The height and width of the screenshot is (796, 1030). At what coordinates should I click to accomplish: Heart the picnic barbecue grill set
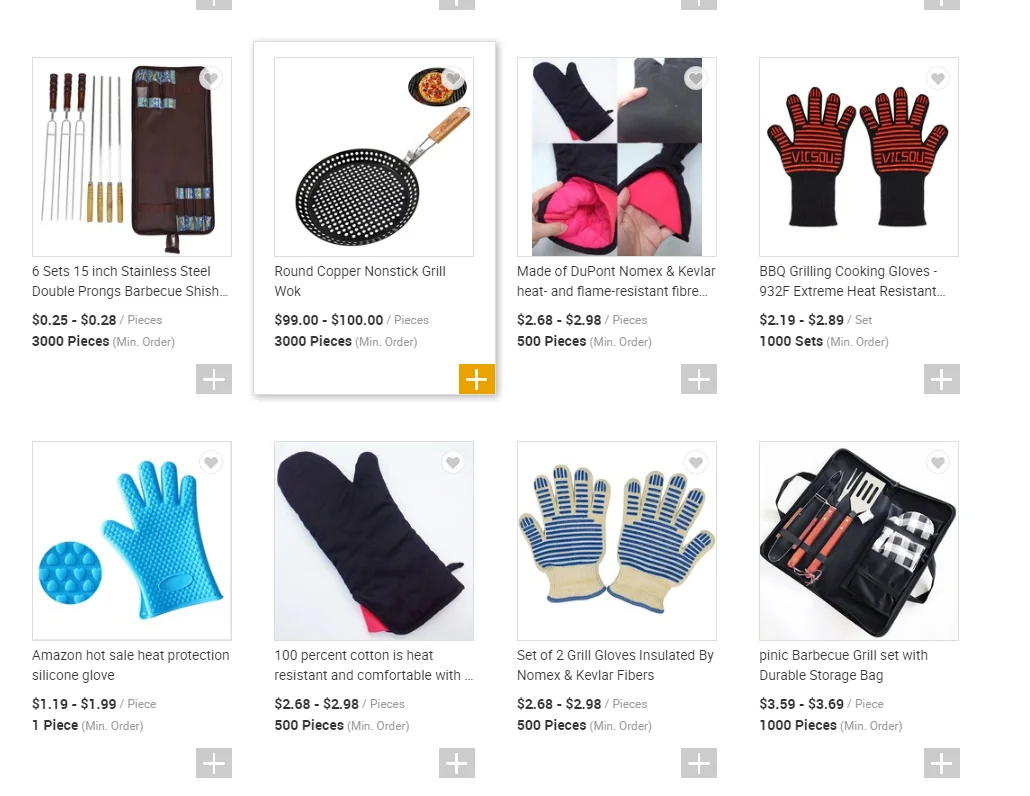point(937,462)
